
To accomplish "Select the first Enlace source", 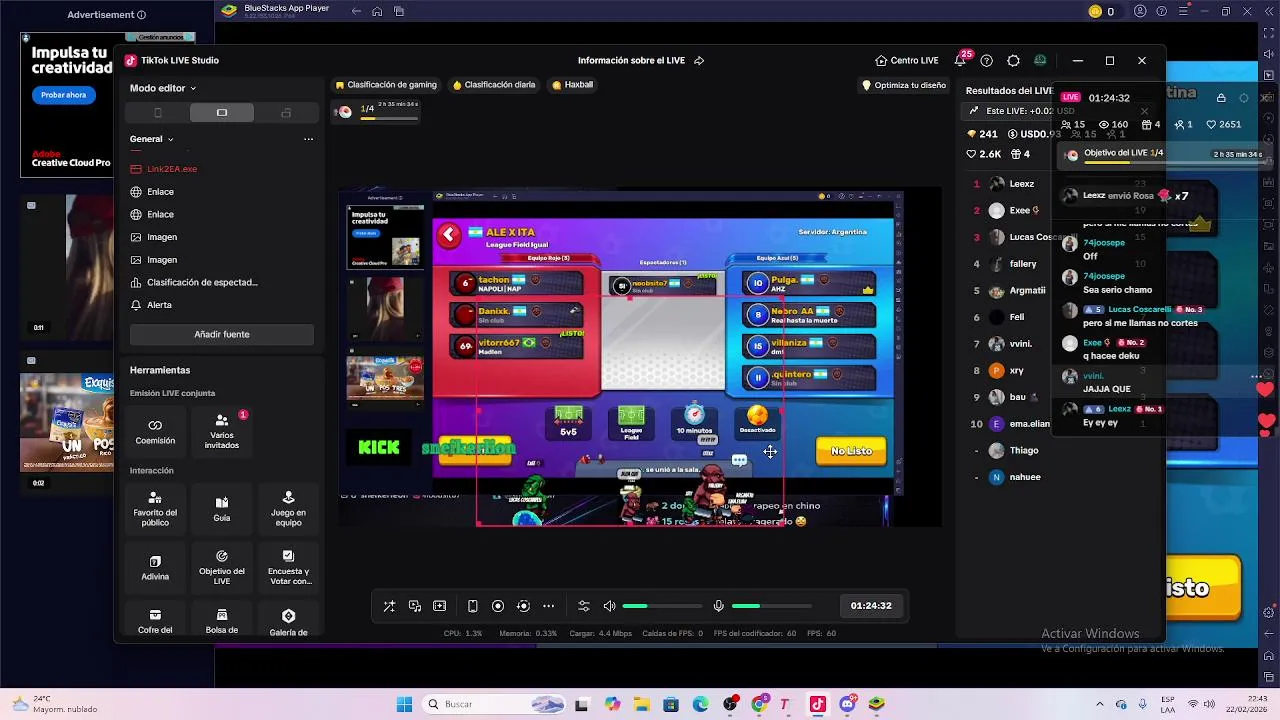I will click(222, 192).
